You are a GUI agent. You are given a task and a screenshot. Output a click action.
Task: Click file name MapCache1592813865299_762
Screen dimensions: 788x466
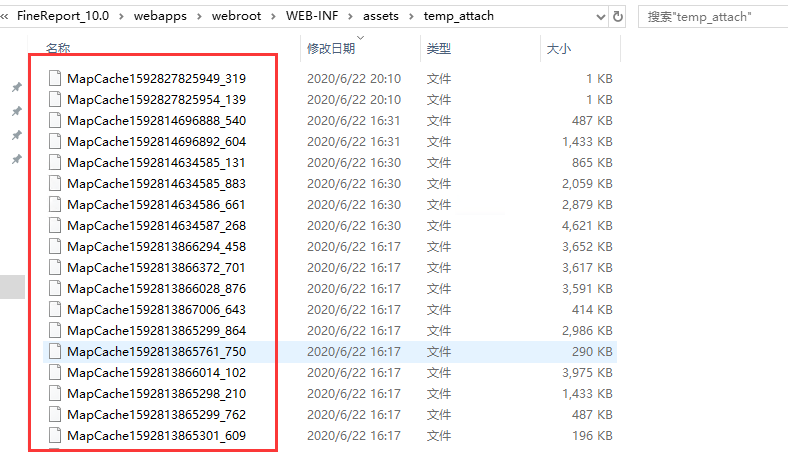156,414
